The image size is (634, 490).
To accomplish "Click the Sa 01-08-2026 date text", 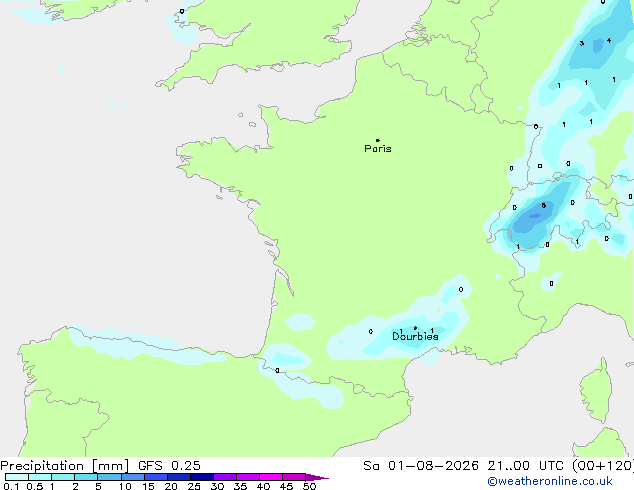I will click(x=421, y=466).
